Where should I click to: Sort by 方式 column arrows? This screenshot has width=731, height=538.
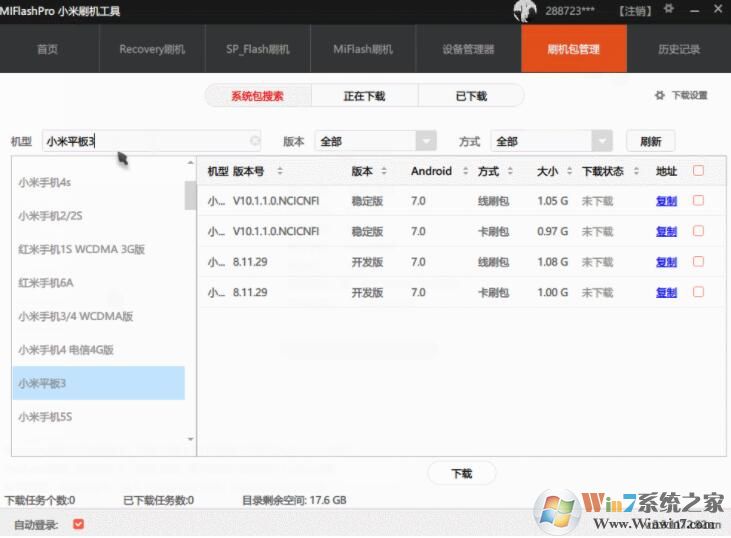[x=510, y=171]
